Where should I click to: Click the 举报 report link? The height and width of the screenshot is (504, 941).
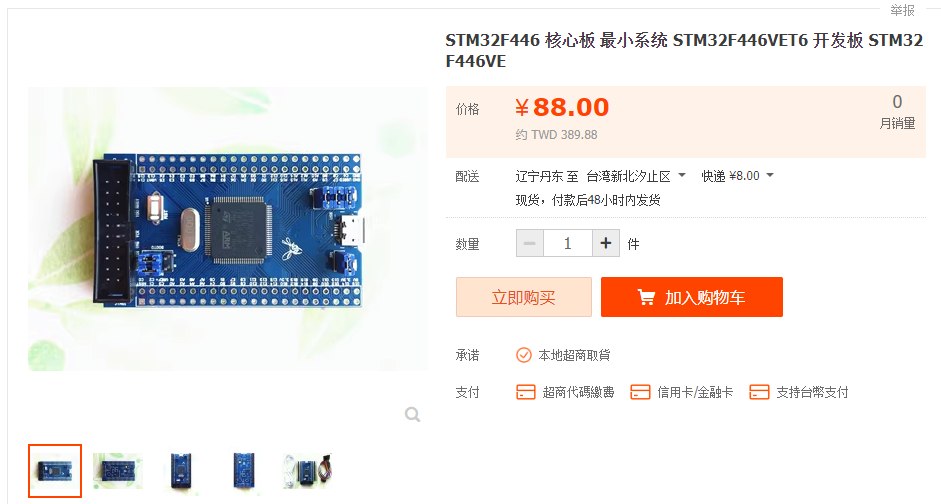tap(902, 10)
